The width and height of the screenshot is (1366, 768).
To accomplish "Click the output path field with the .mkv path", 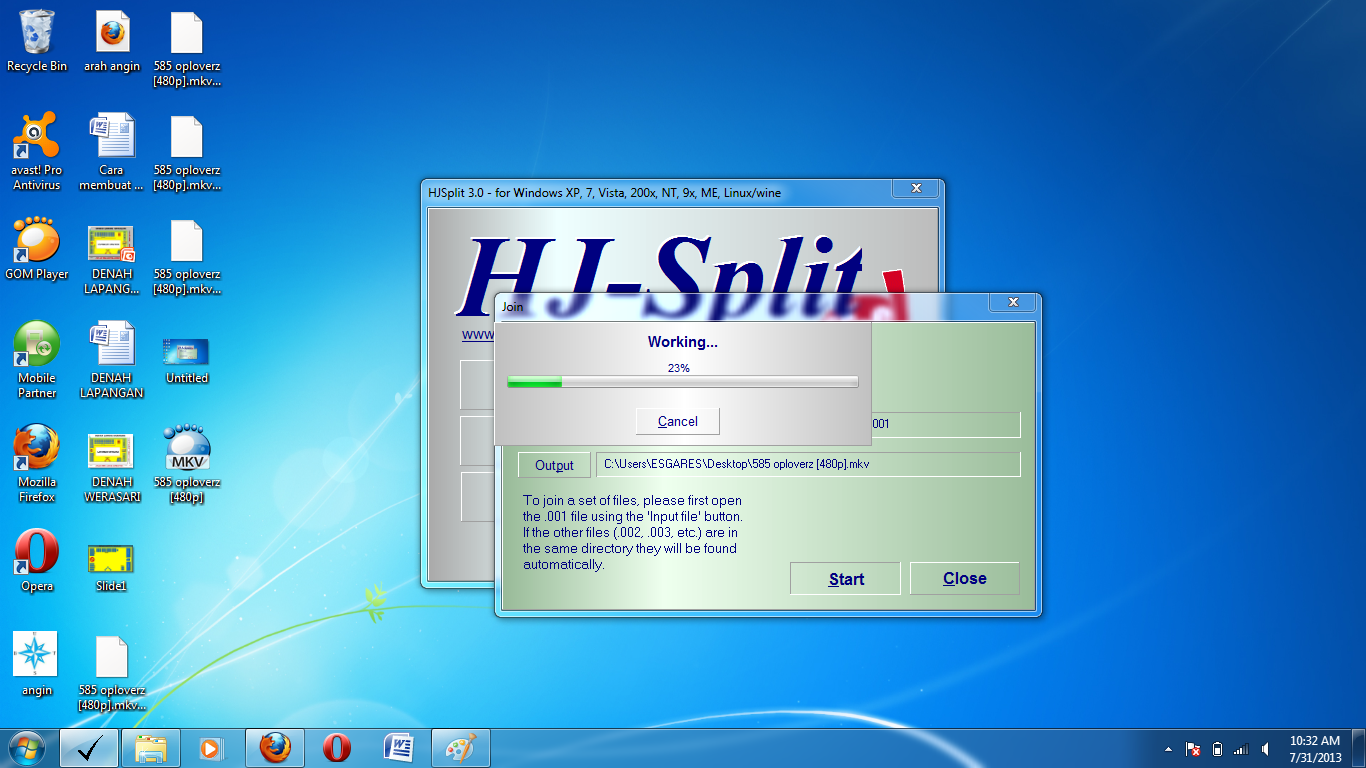I will pos(808,464).
